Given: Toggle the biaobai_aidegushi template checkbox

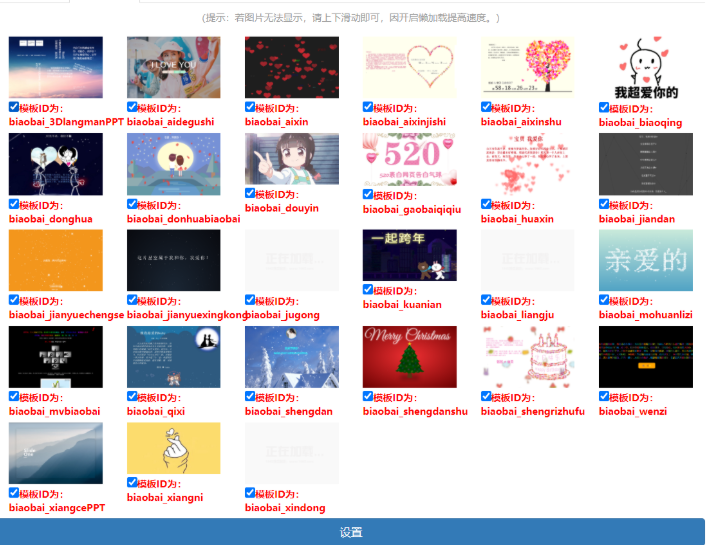Looking at the screenshot, I should tap(132, 107).
